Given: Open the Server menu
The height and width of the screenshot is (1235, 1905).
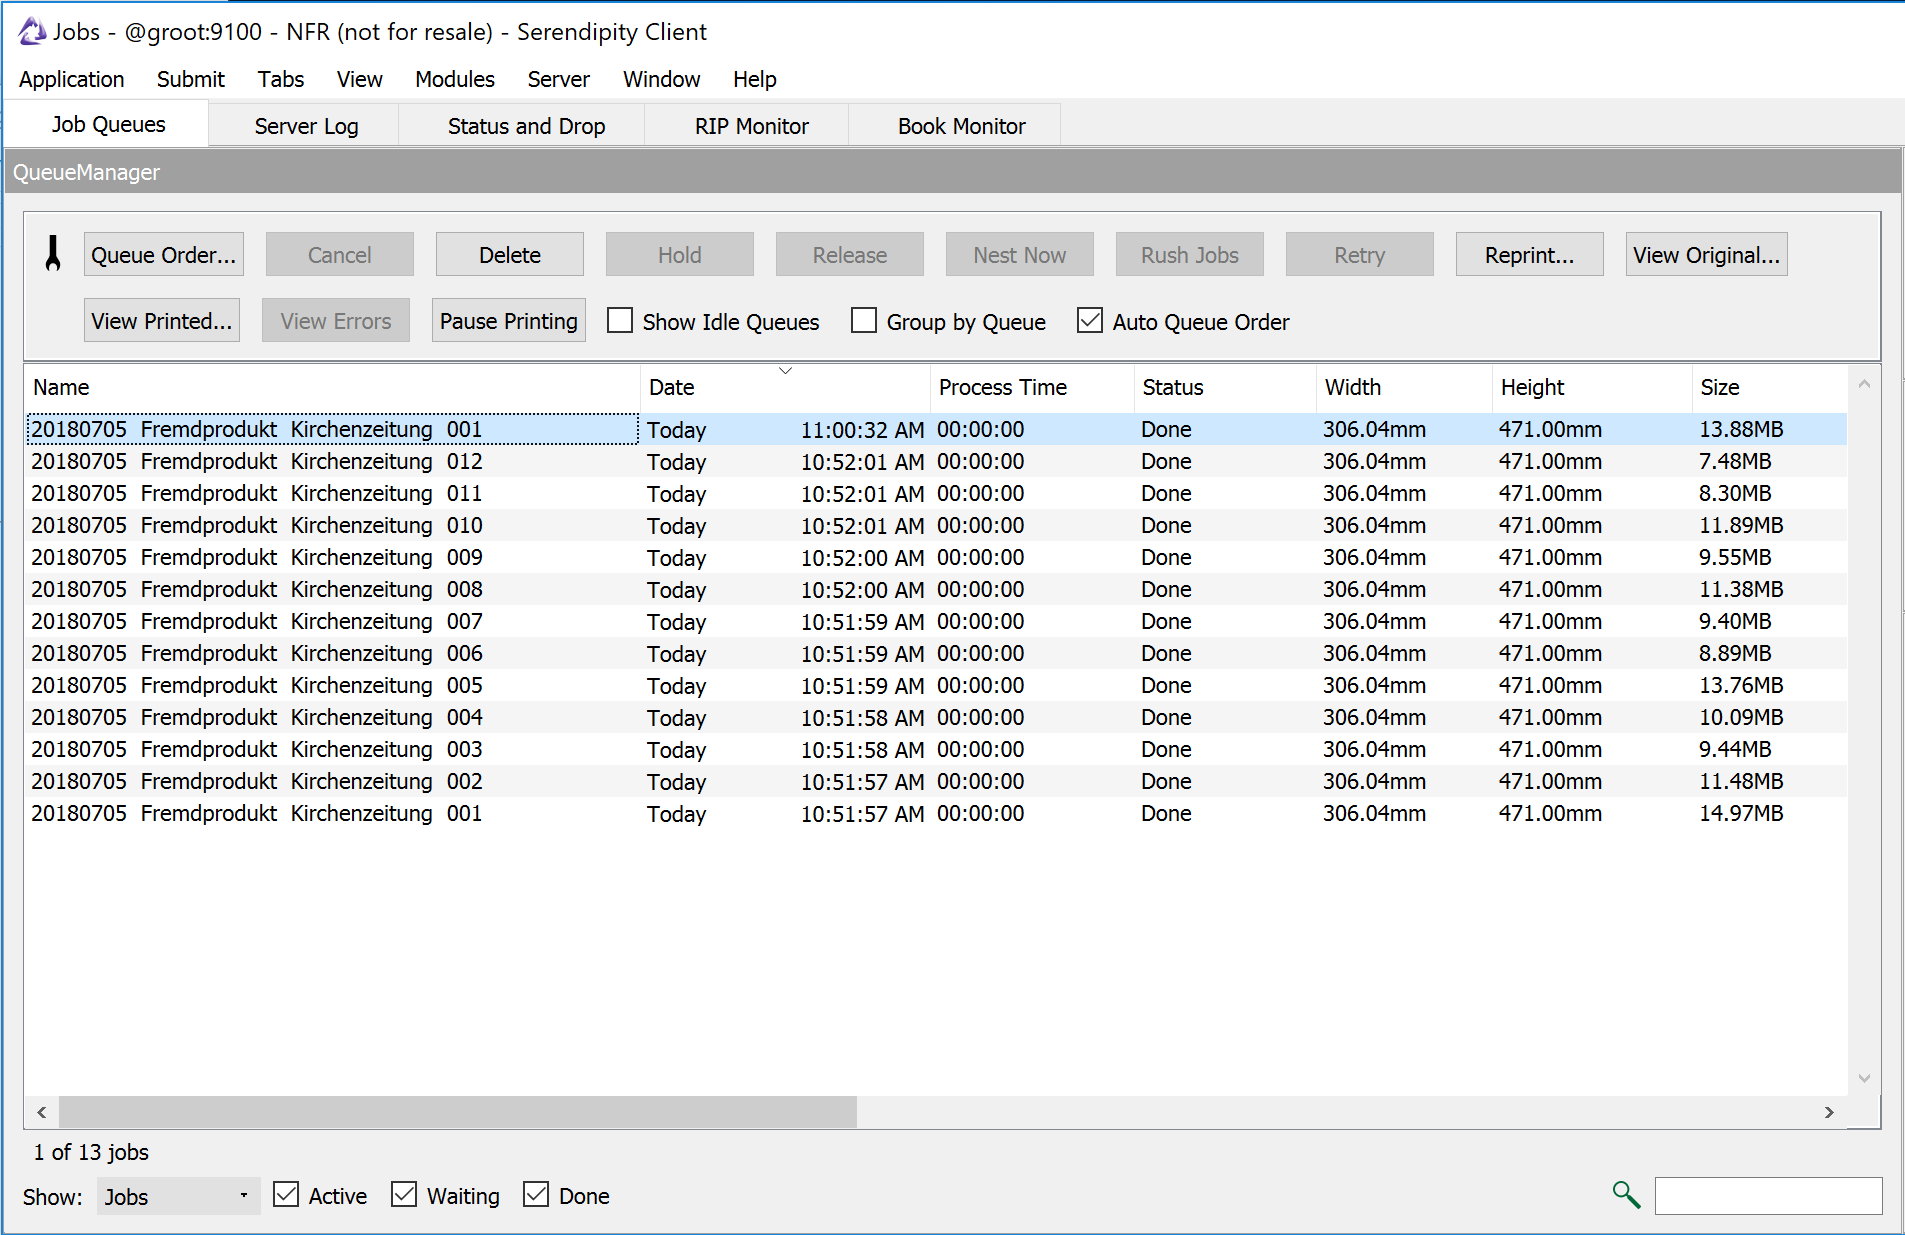Looking at the screenshot, I should click(559, 79).
